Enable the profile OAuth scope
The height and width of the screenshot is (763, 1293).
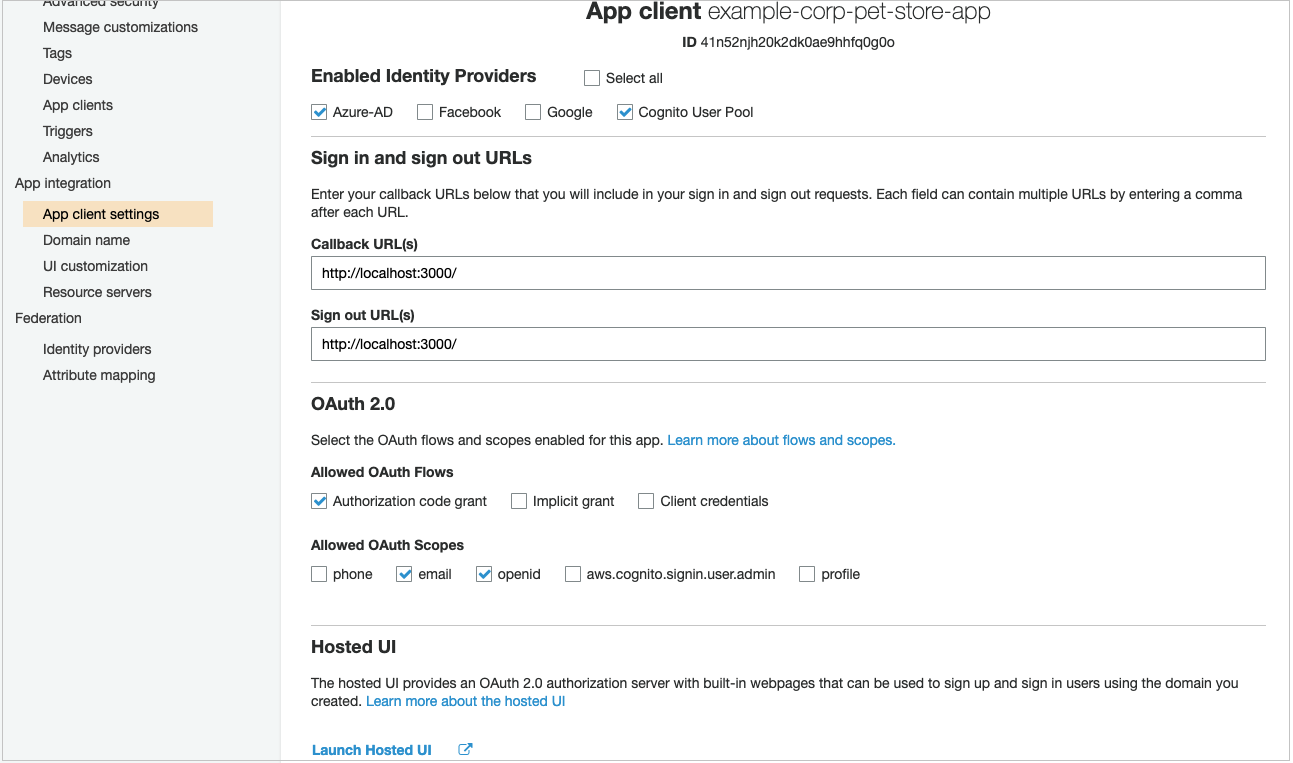click(x=805, y=573)
